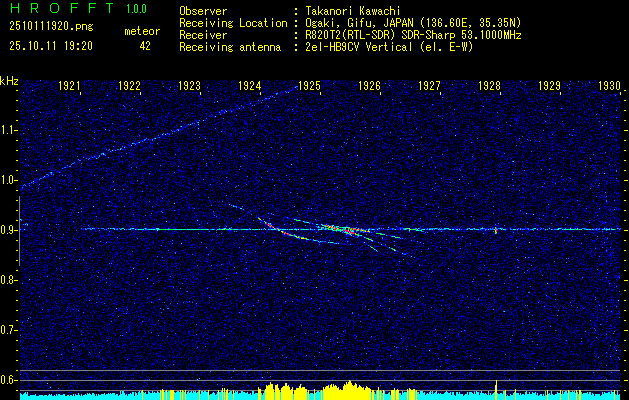Image resolution: width=629 pixels, height=400 pixels.
Task: Click the meteor label
Action: click(x=142, y=31)
